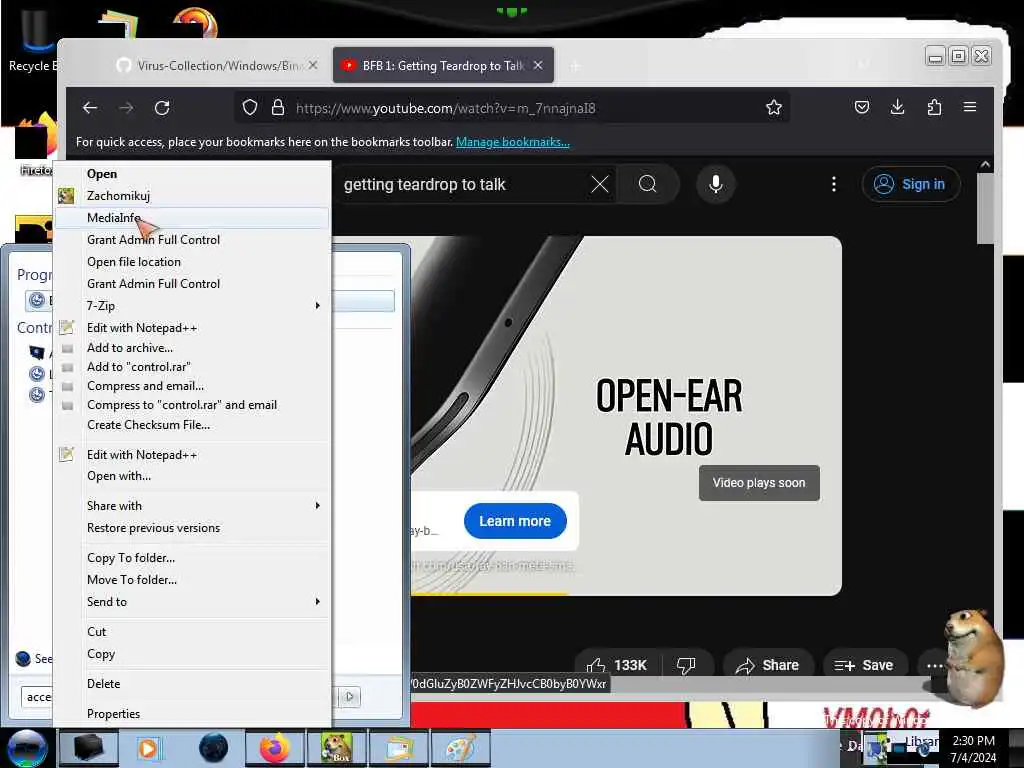Open the dark globe taskbar icon
Viewport: 1024px width, 768px height.
click(212, 748)
